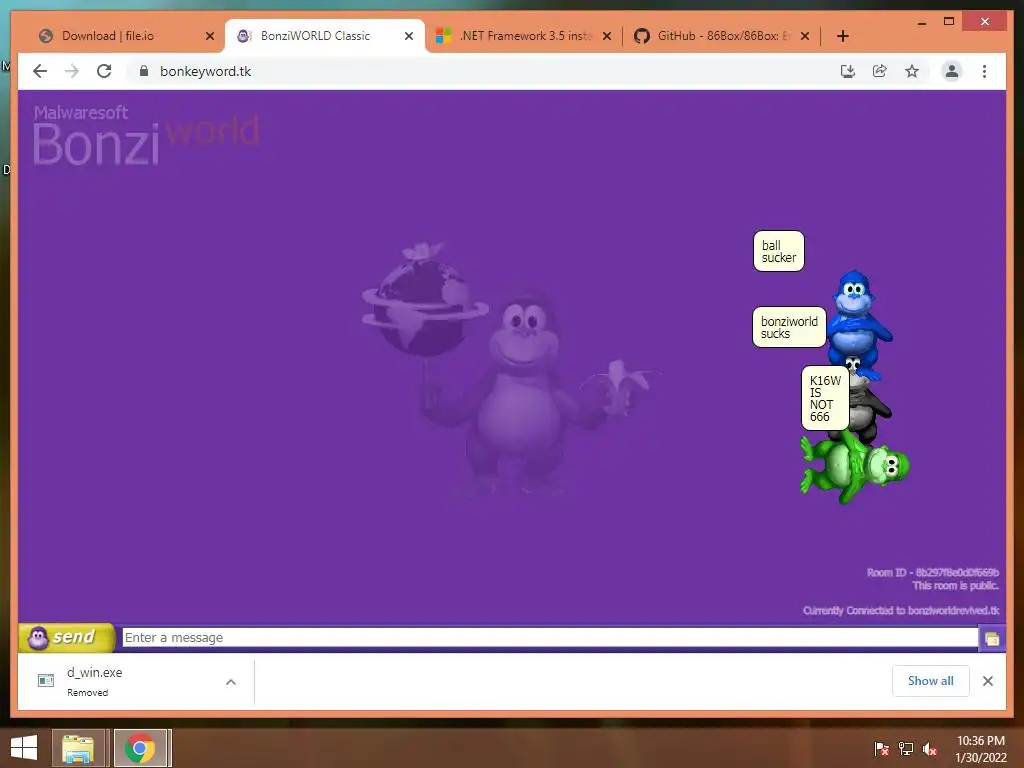This screenshot has height=768, width=1024.
Task: Open a new browser tab
Action: (842, 36)
